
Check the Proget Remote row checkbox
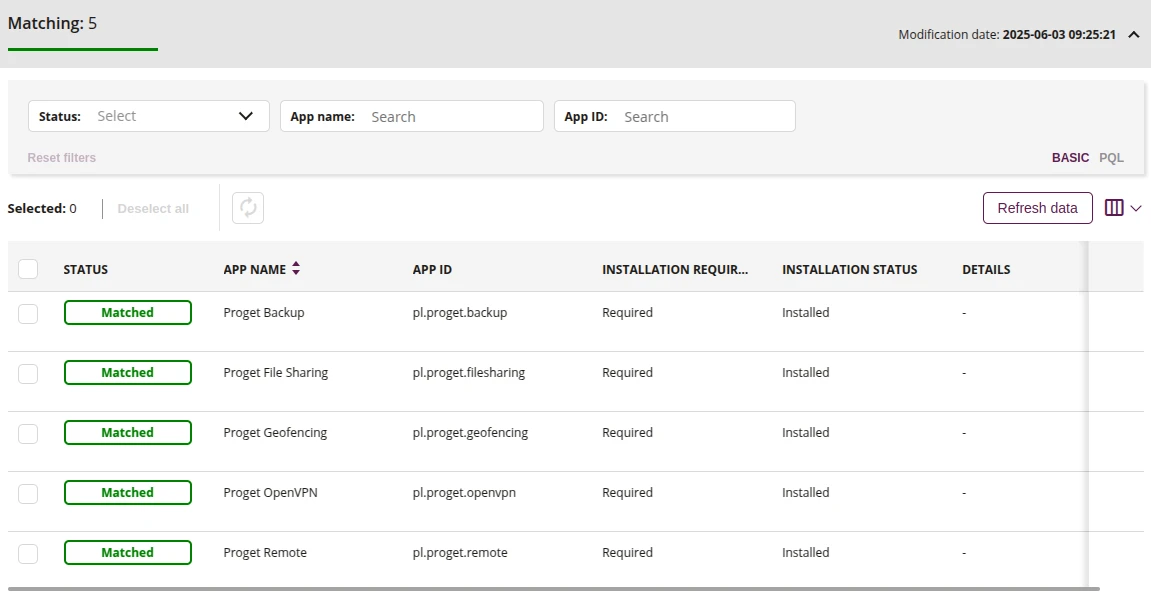point(28,554)
